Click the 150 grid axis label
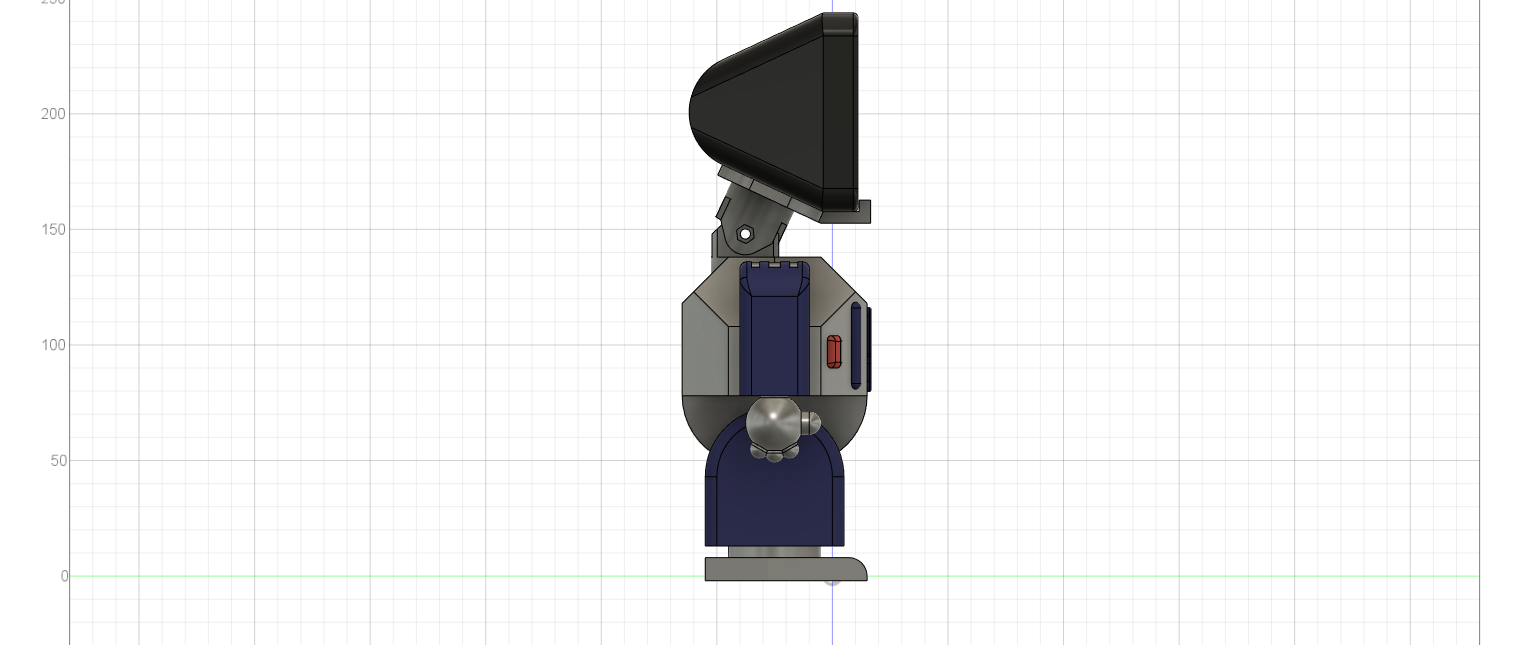Viewport: 1536px width, 645px height. coord(53,230)
